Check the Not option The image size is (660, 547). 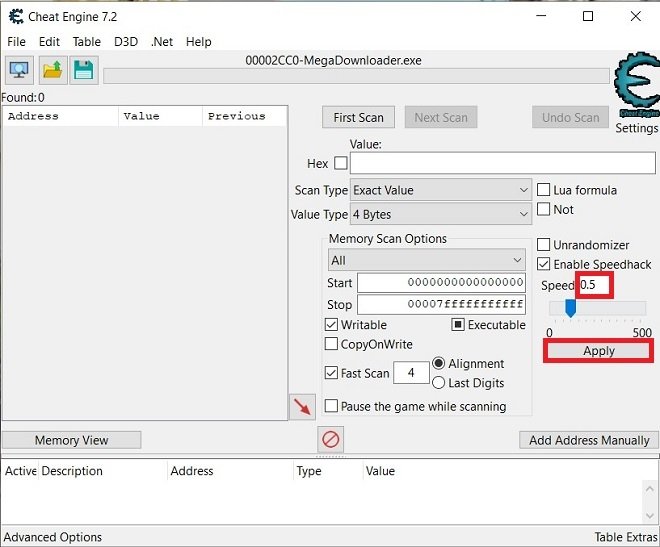click(x=543, y=209)
